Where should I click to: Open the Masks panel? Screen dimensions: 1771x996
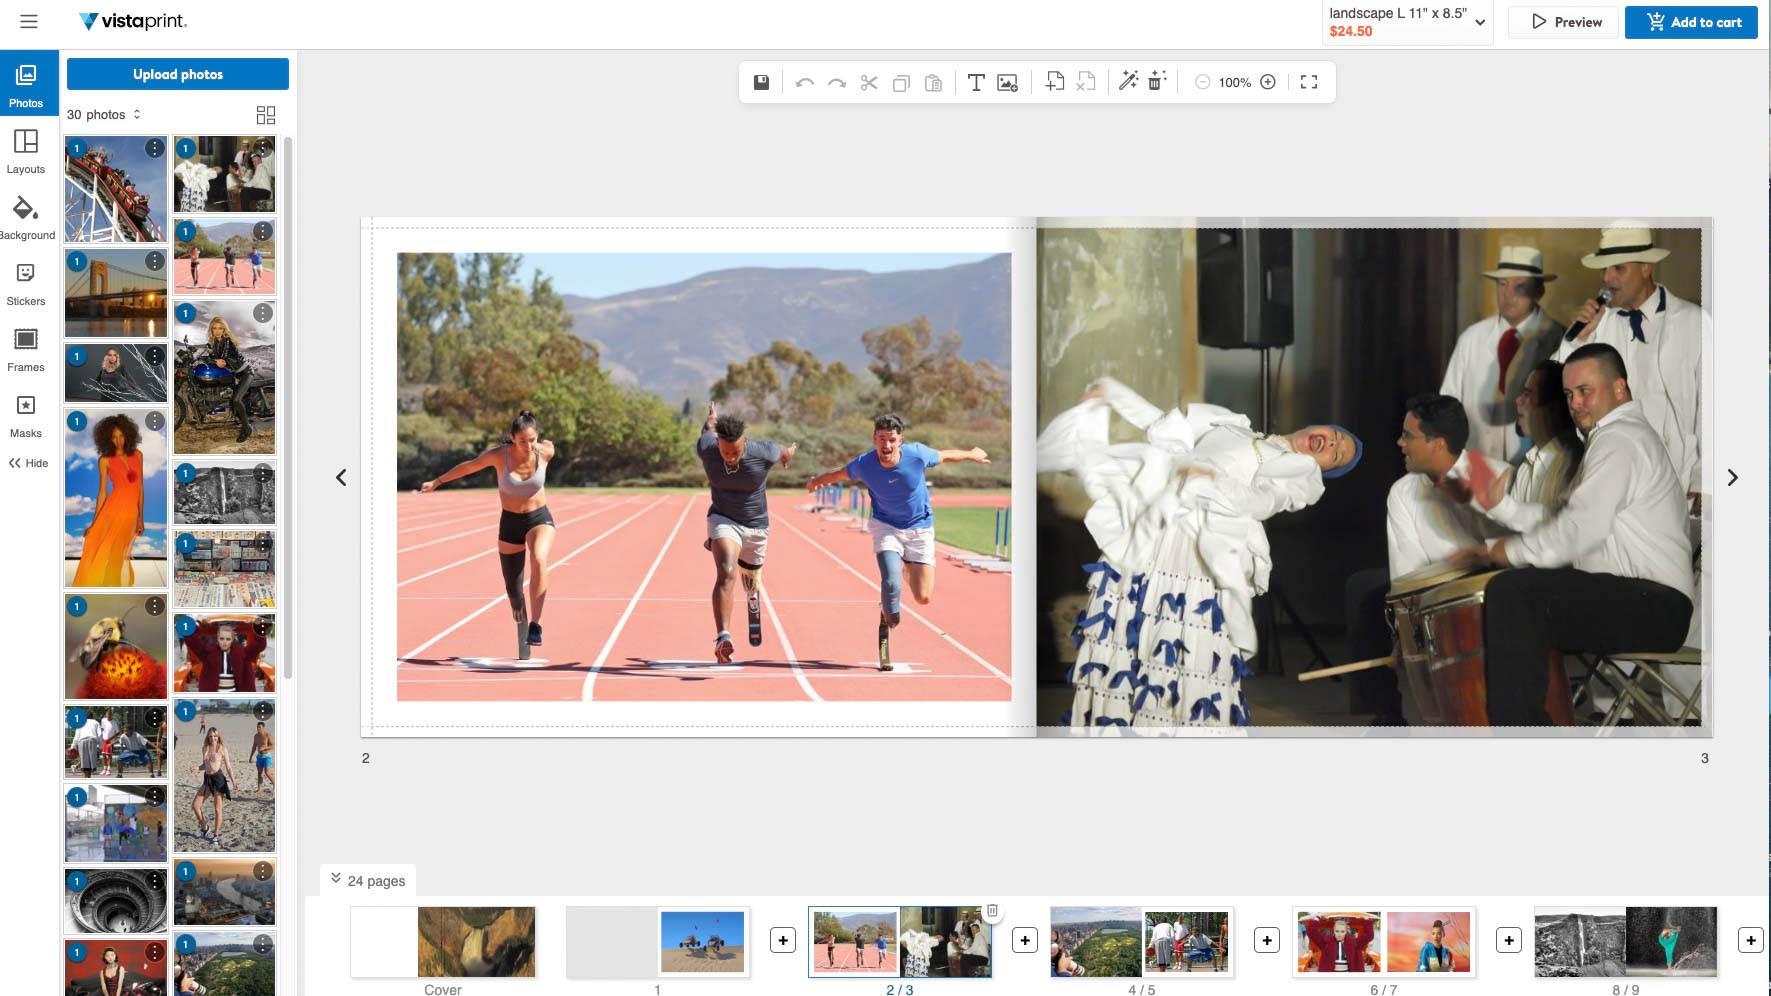tap(26, 416)
